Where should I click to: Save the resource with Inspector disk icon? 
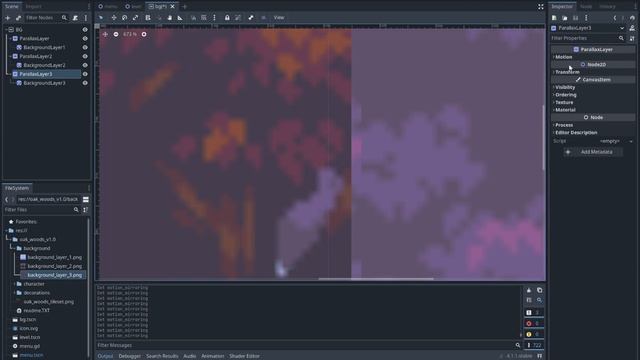[x=575, y=18]
